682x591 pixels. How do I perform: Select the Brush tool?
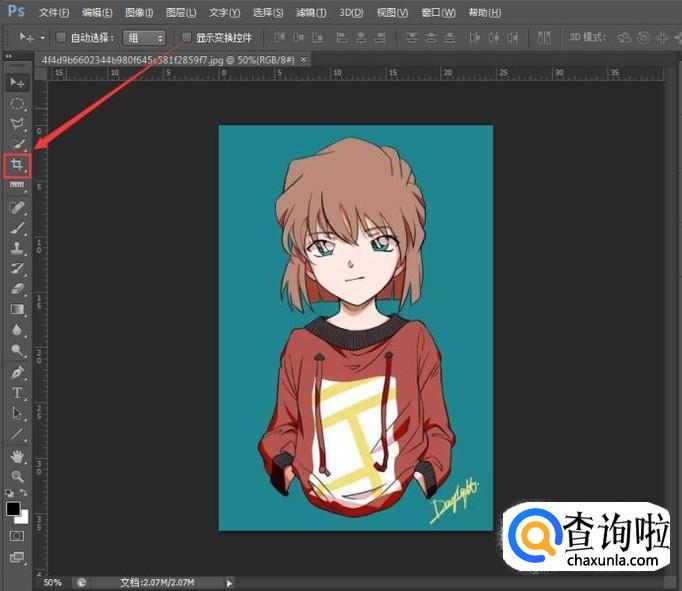point(17,228)
